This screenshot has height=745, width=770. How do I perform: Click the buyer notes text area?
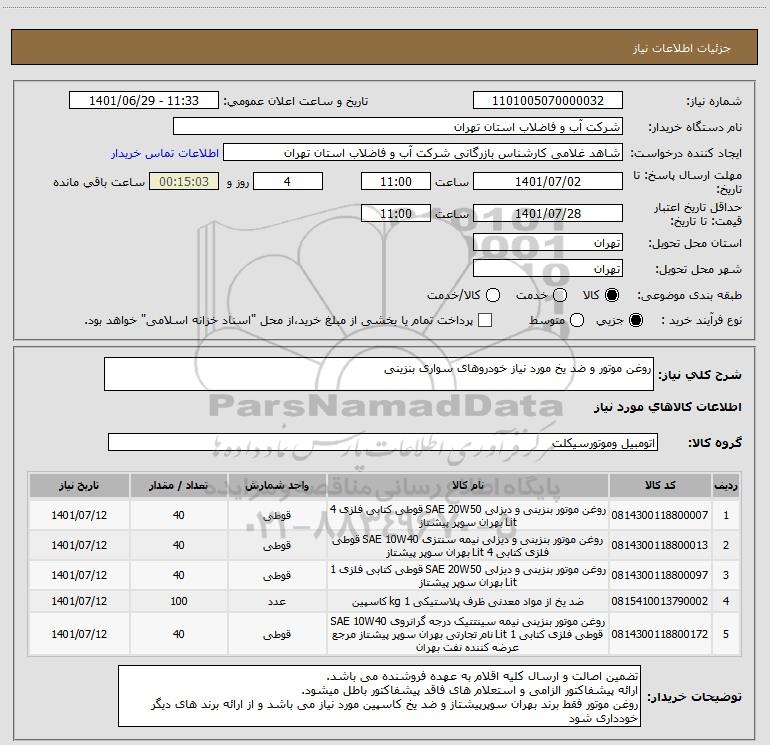point(379,696)
